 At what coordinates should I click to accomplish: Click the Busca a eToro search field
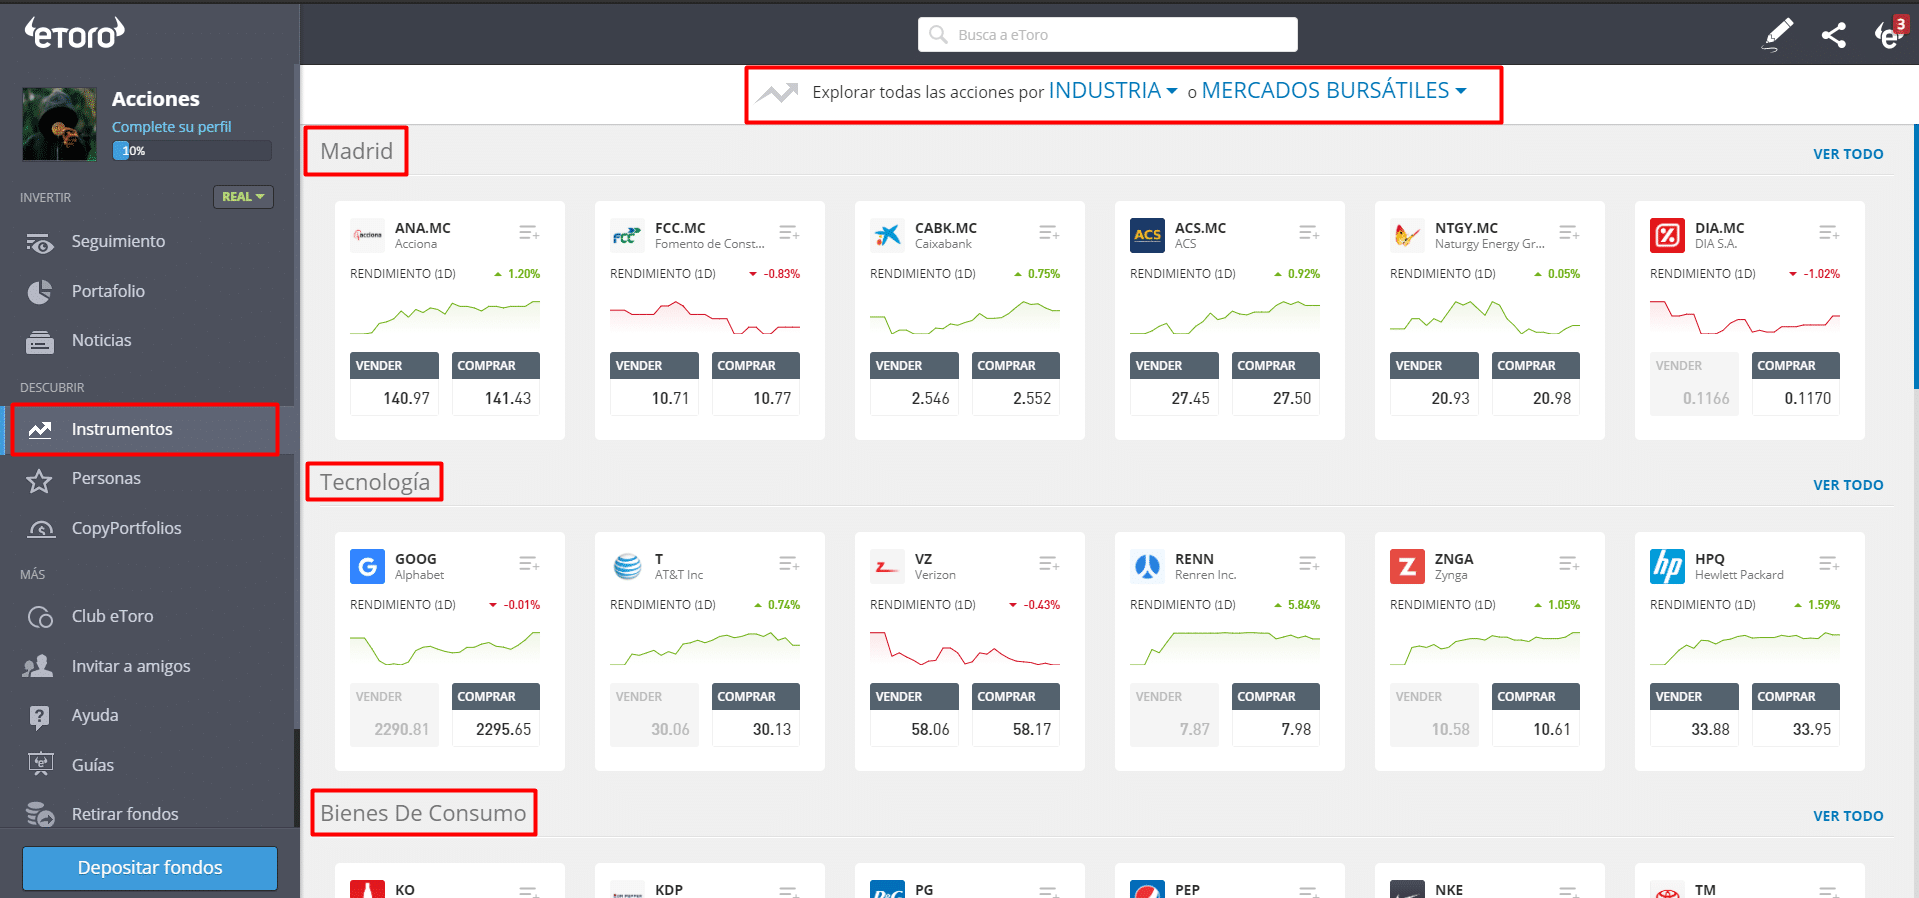(1108, 35)
